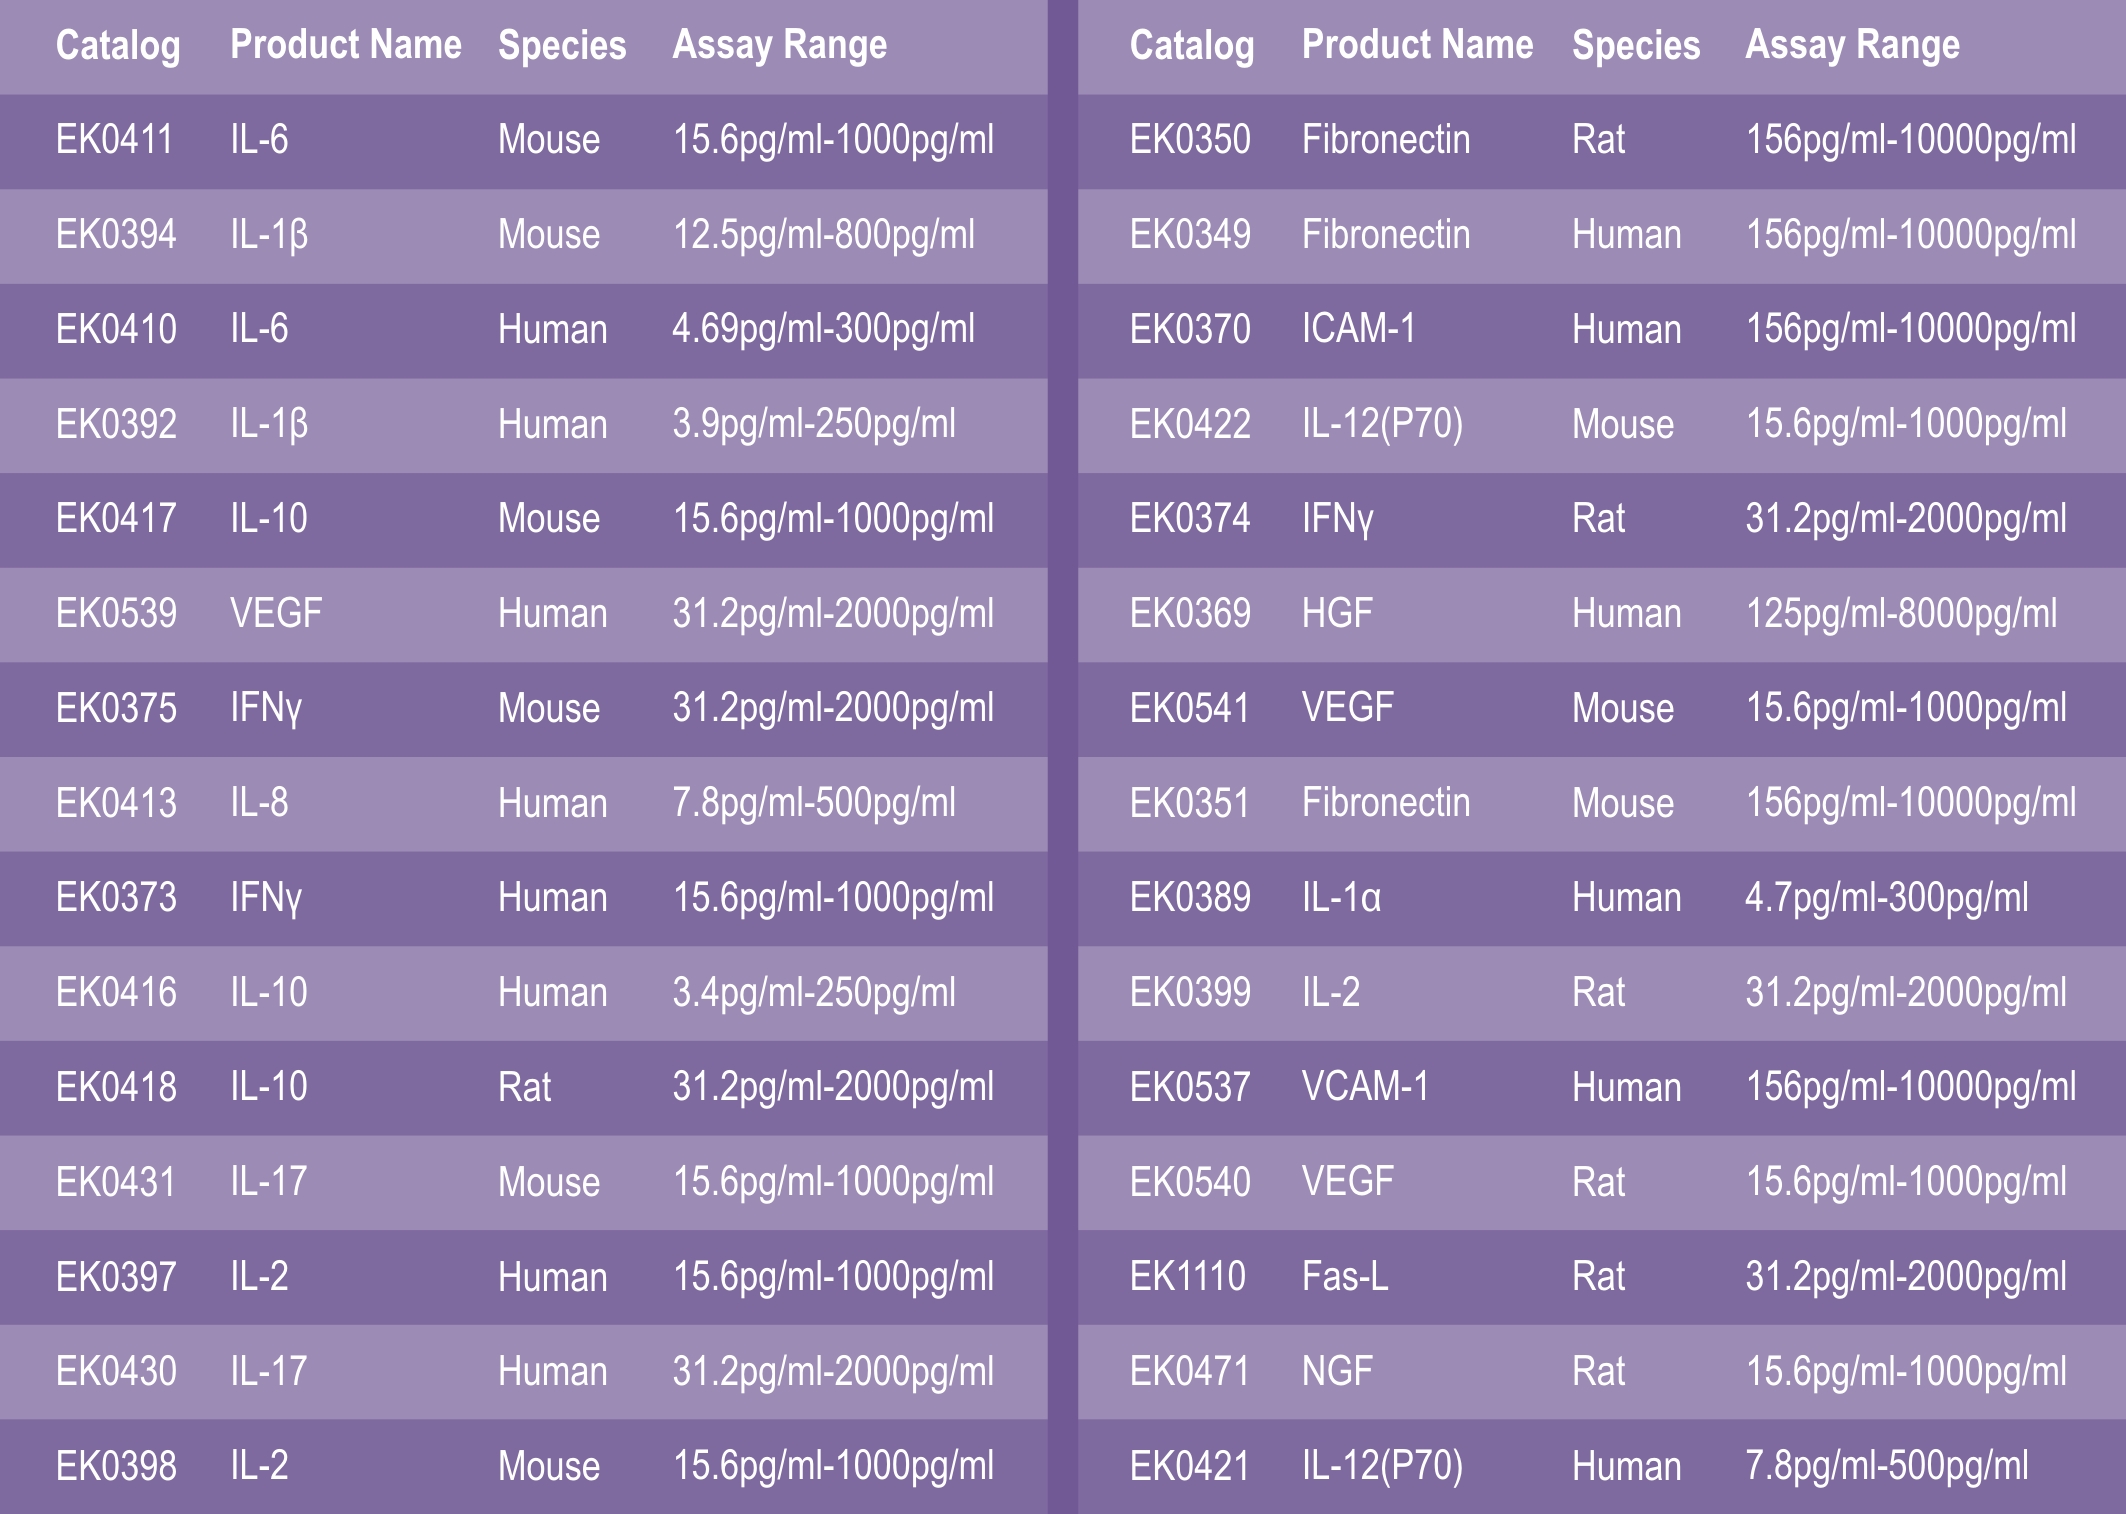The image size is (2126, 1514).
Task: Click catalog number EK0350
Action: (1190, 139)
